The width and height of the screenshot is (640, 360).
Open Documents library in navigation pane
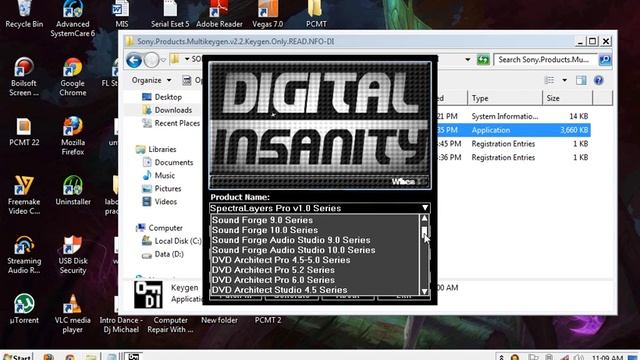(x=167, y=162)
